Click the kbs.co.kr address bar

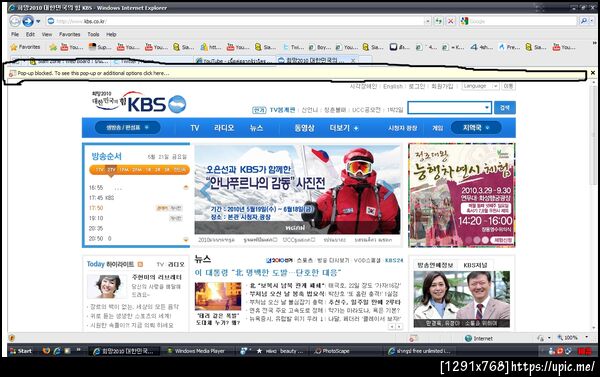[235, 21]
